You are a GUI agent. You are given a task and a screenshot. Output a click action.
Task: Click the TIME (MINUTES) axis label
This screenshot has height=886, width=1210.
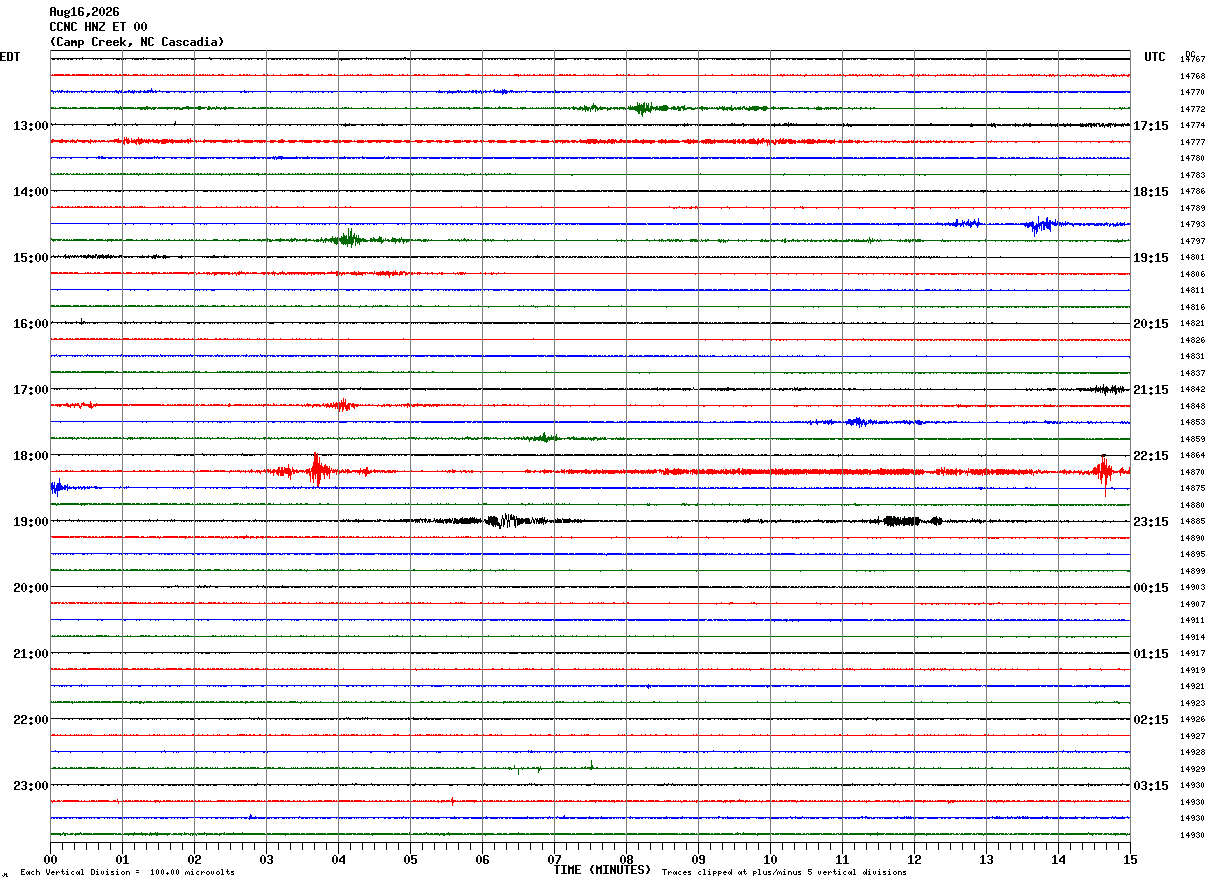pyautogui.click(x=602, y=870)
